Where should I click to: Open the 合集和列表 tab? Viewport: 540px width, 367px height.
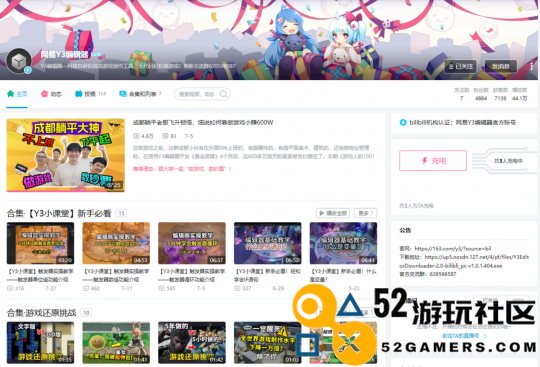(x=140, y=94)
